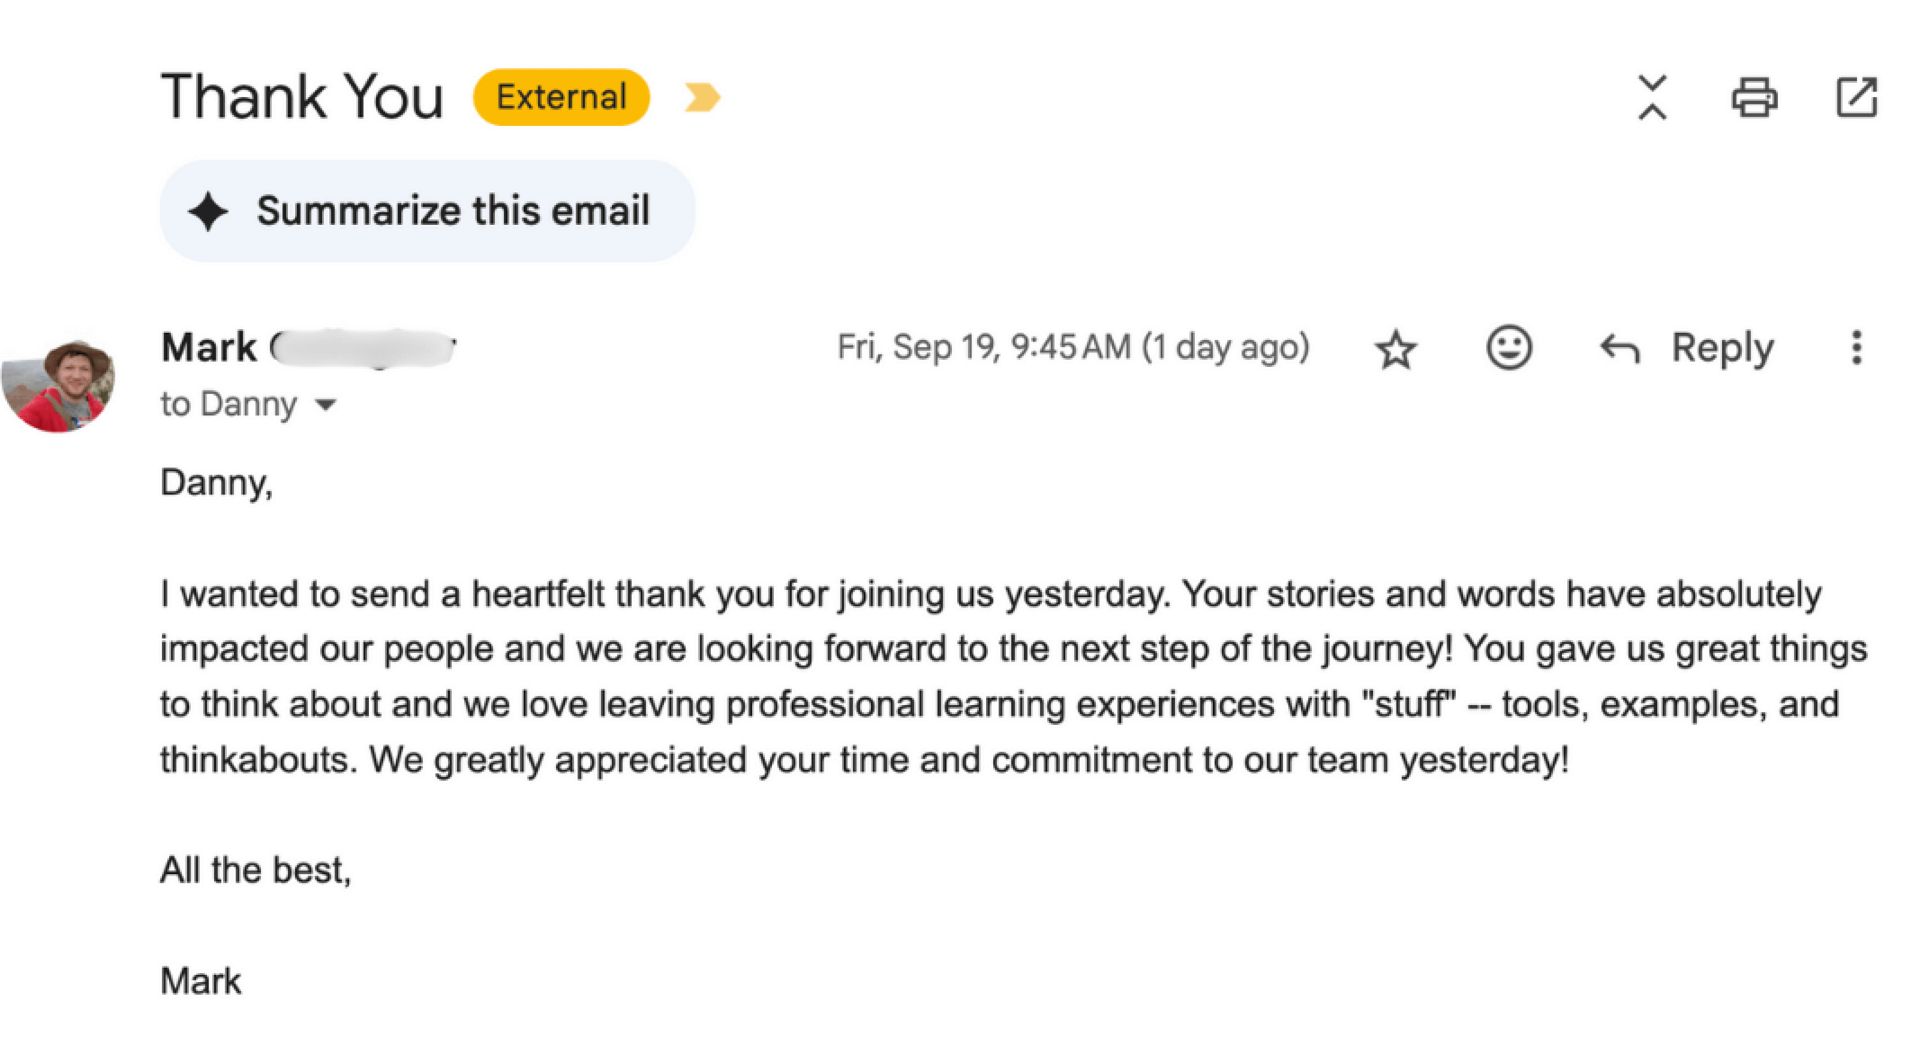Star the email from Mark
Viewport: 1920px width, 1054px height.
(1395, 349)
